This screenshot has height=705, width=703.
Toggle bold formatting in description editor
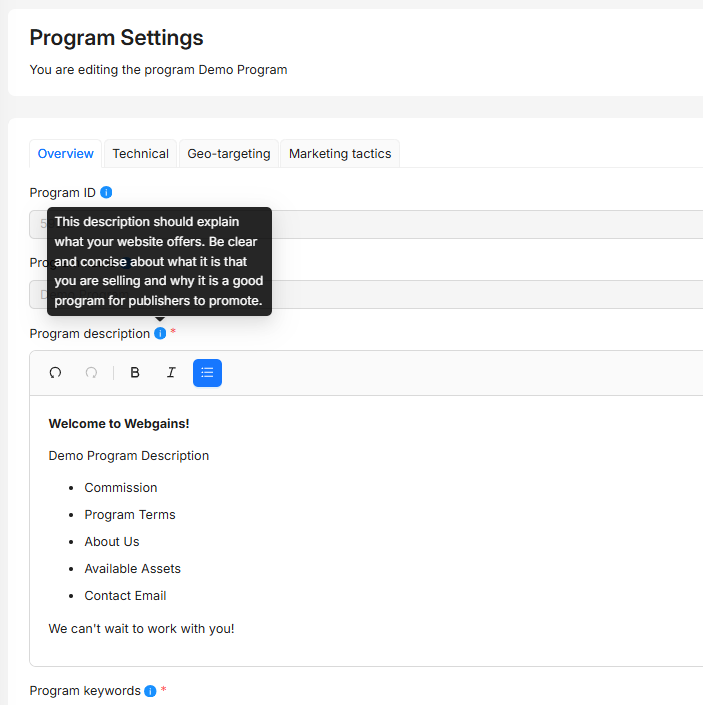[x=135, y=373]
